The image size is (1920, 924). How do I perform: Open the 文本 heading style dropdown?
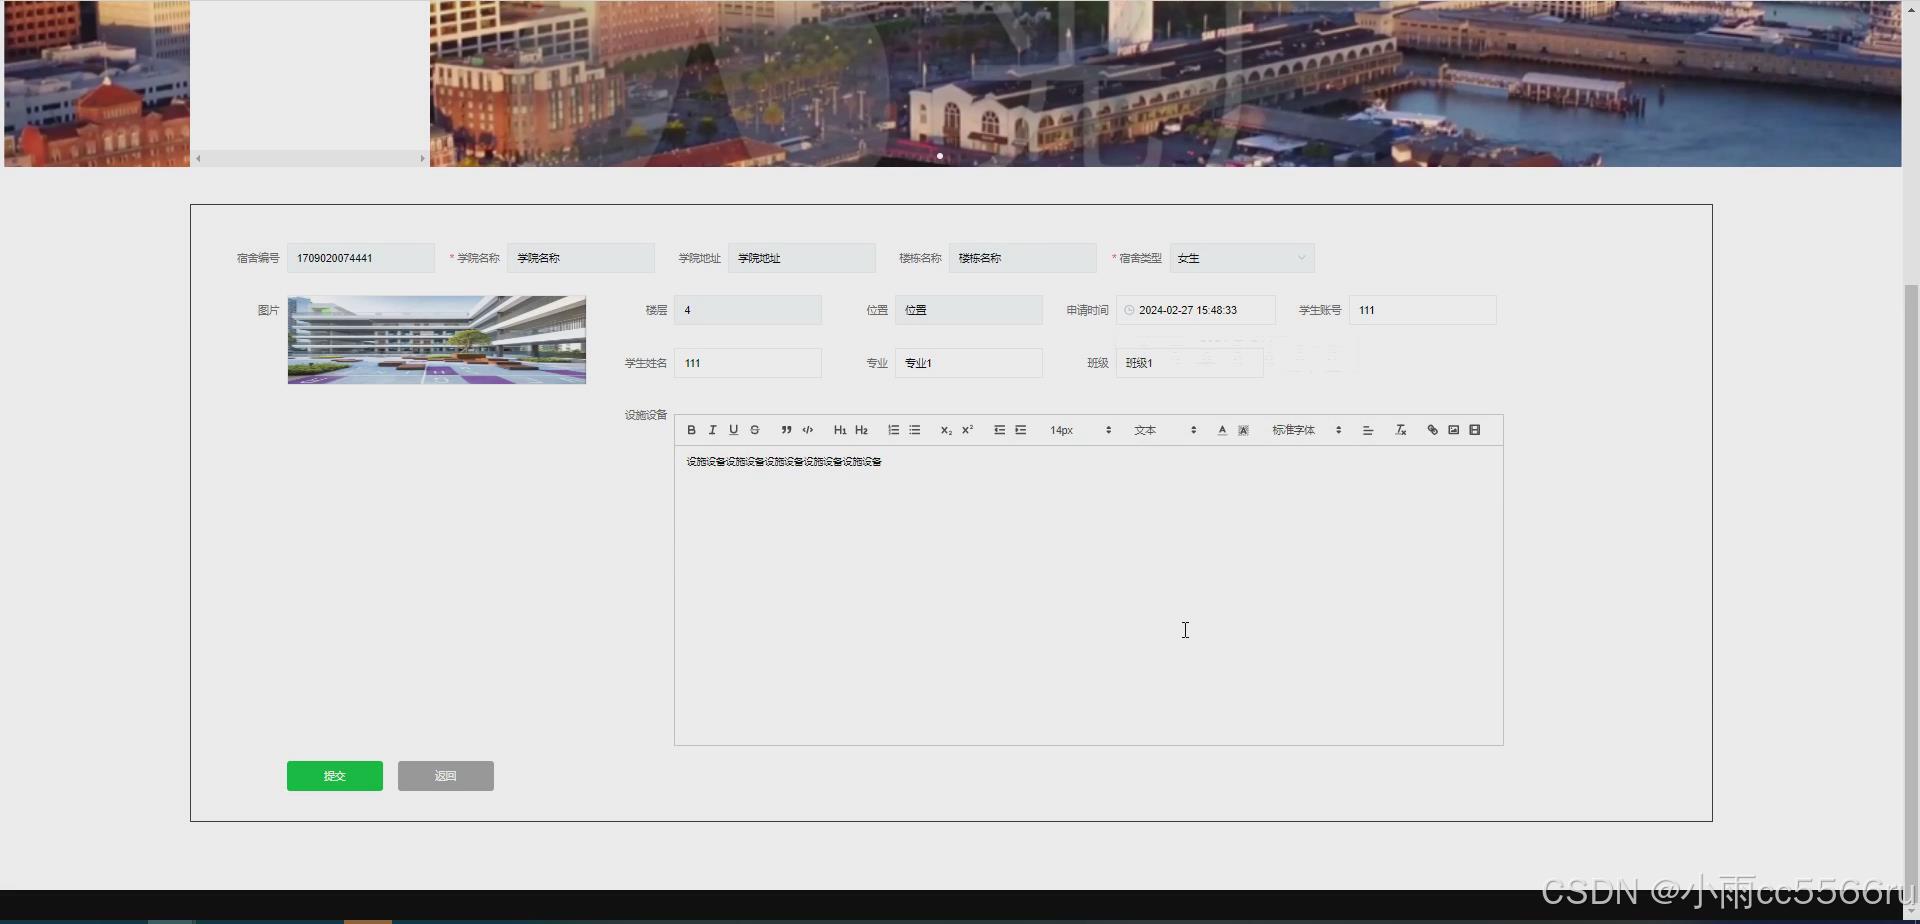tap(1165, 430)
